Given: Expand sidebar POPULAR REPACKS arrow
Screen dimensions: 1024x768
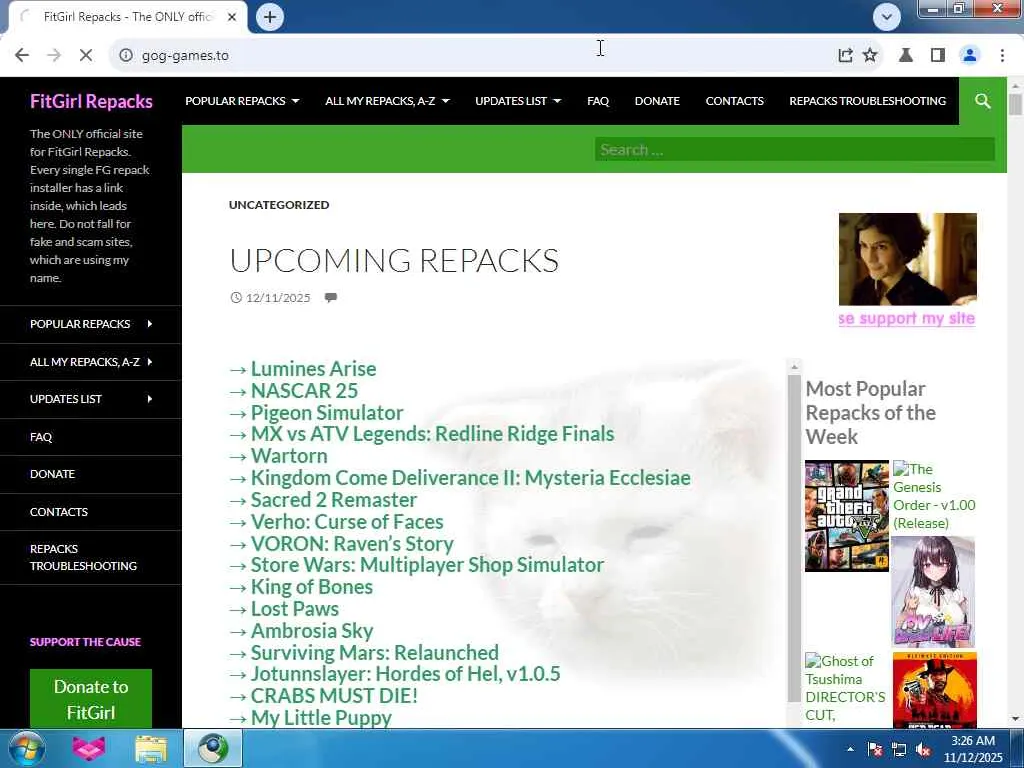Looking at the screenshot, I should point(150,324).
